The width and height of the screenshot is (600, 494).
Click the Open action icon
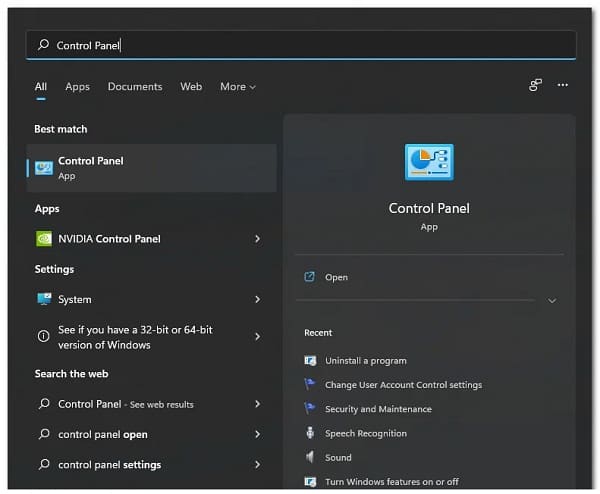310,276
